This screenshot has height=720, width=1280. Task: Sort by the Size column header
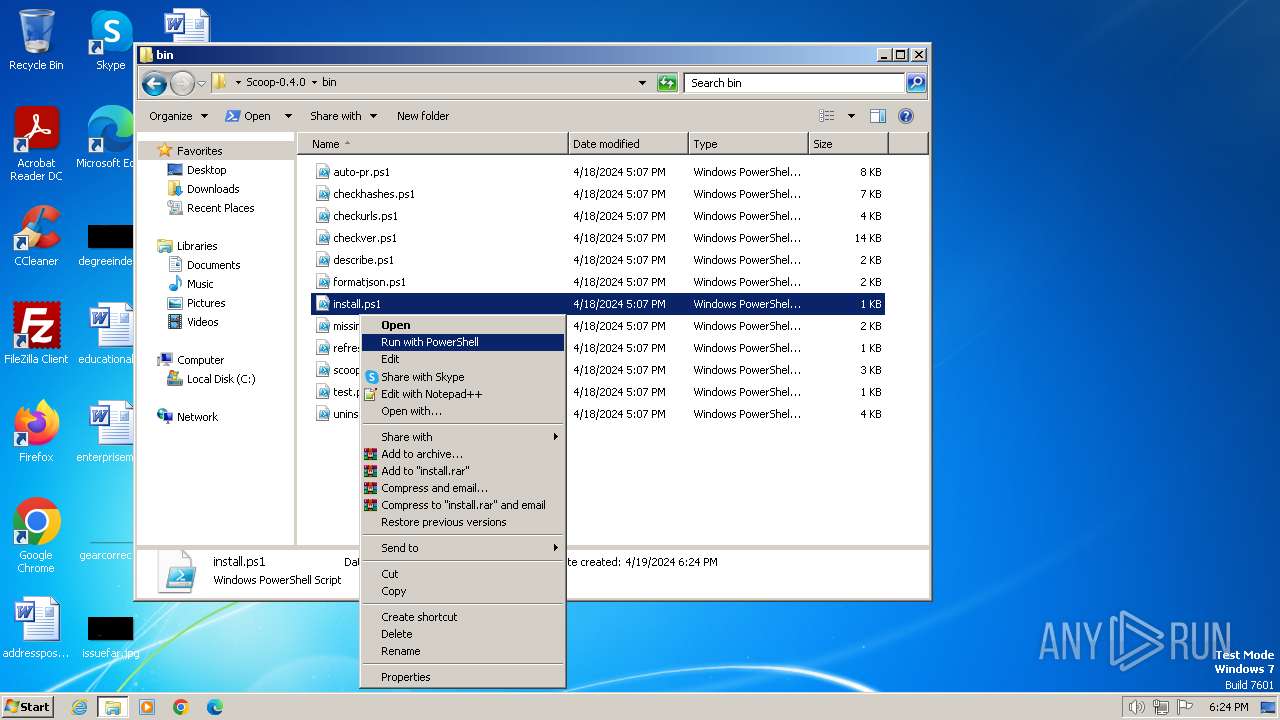point(848,144)
